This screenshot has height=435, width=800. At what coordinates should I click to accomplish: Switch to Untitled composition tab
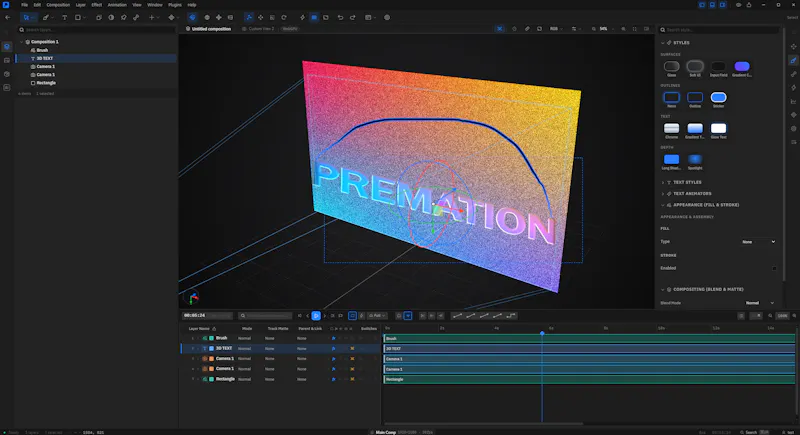(x=209, y=29)
